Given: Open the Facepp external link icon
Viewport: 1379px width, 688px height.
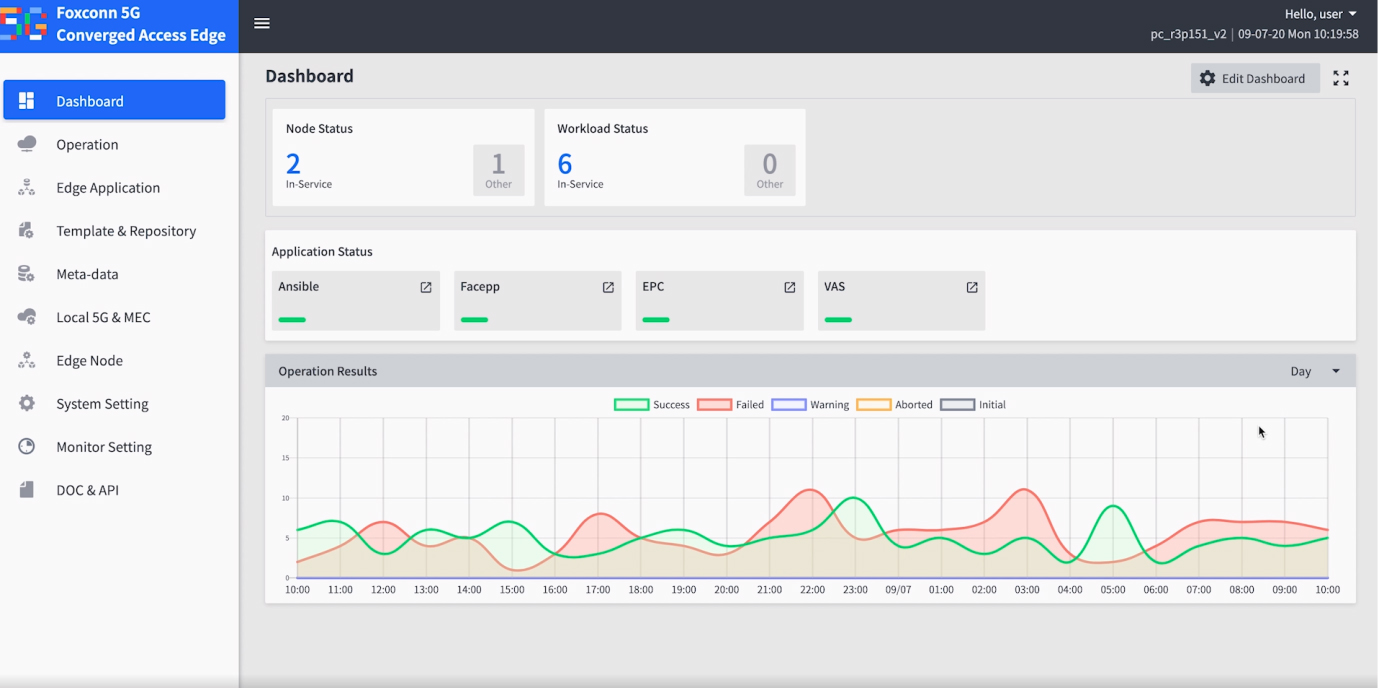Looking at the screenshot, I should point(608,287).
